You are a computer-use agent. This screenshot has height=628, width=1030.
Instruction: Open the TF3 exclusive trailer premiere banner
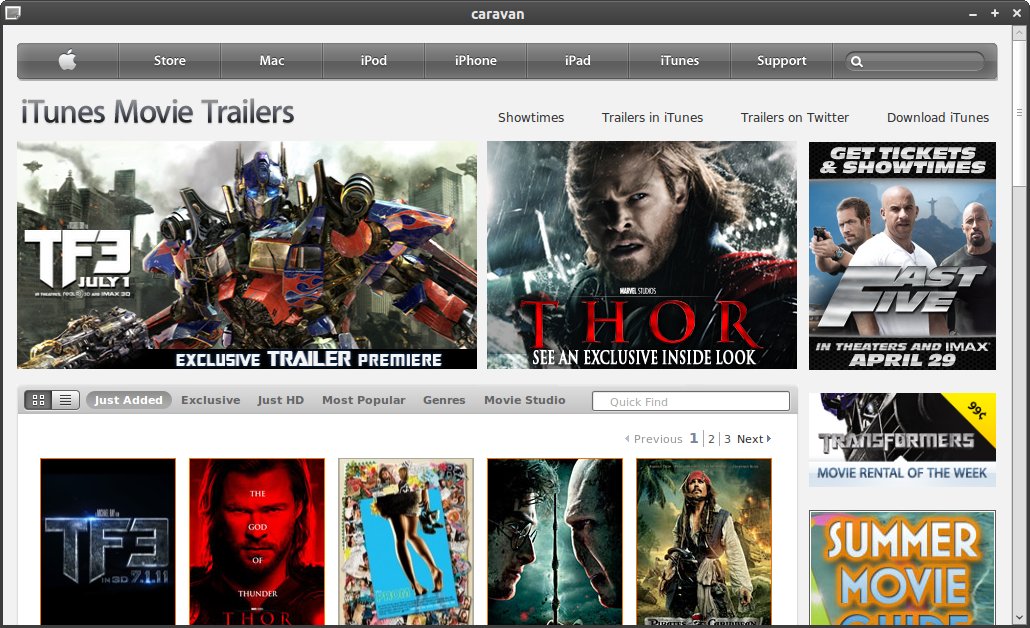click(247, 255)
